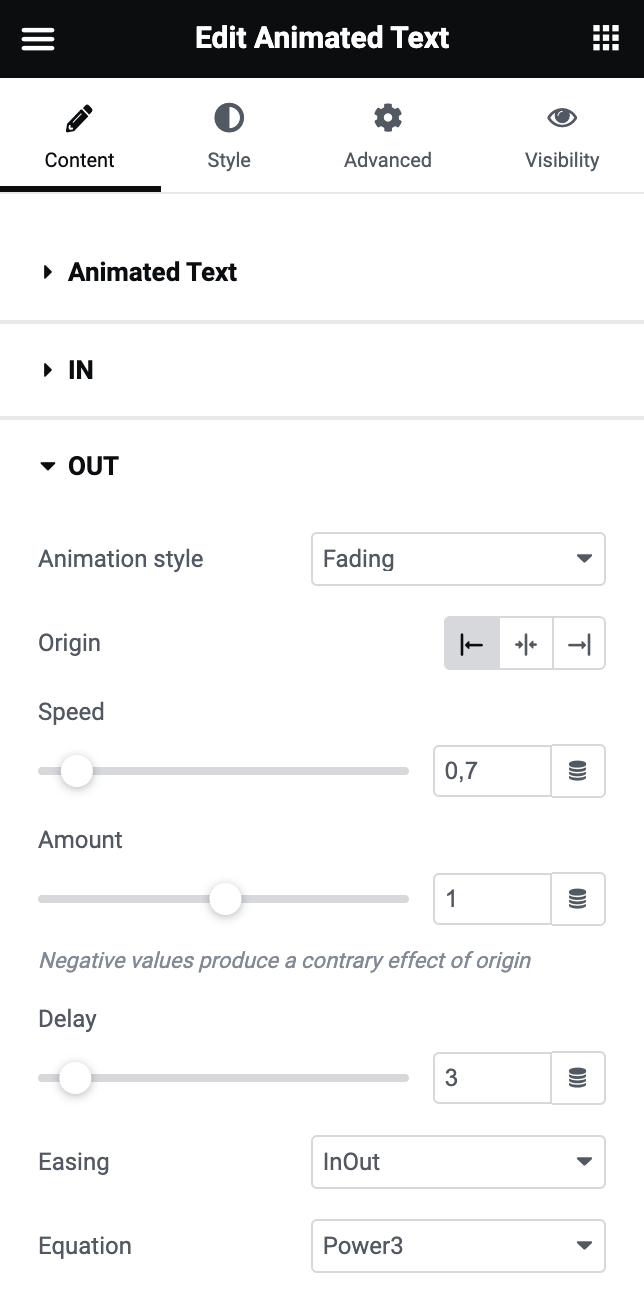Open the Advanced settings tab
The height and width of the screenshot is (1304, 644).
pos(388,137)
